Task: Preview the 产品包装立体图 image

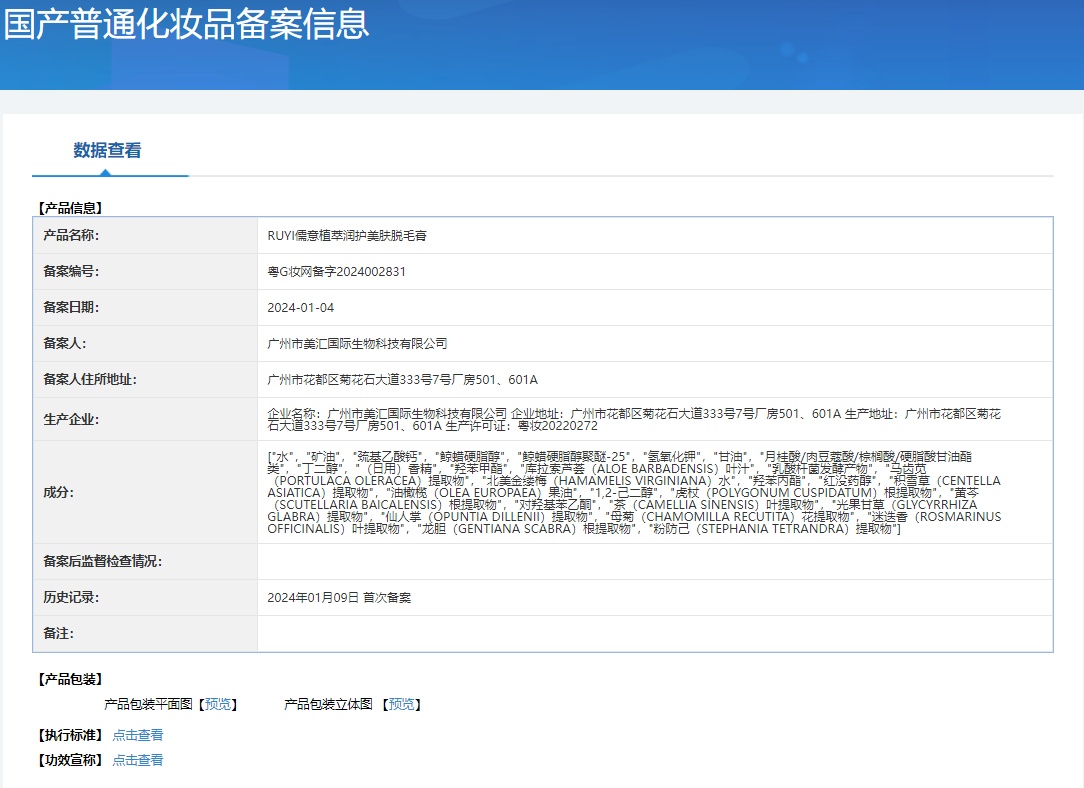Action: click(x=402, y=704)
